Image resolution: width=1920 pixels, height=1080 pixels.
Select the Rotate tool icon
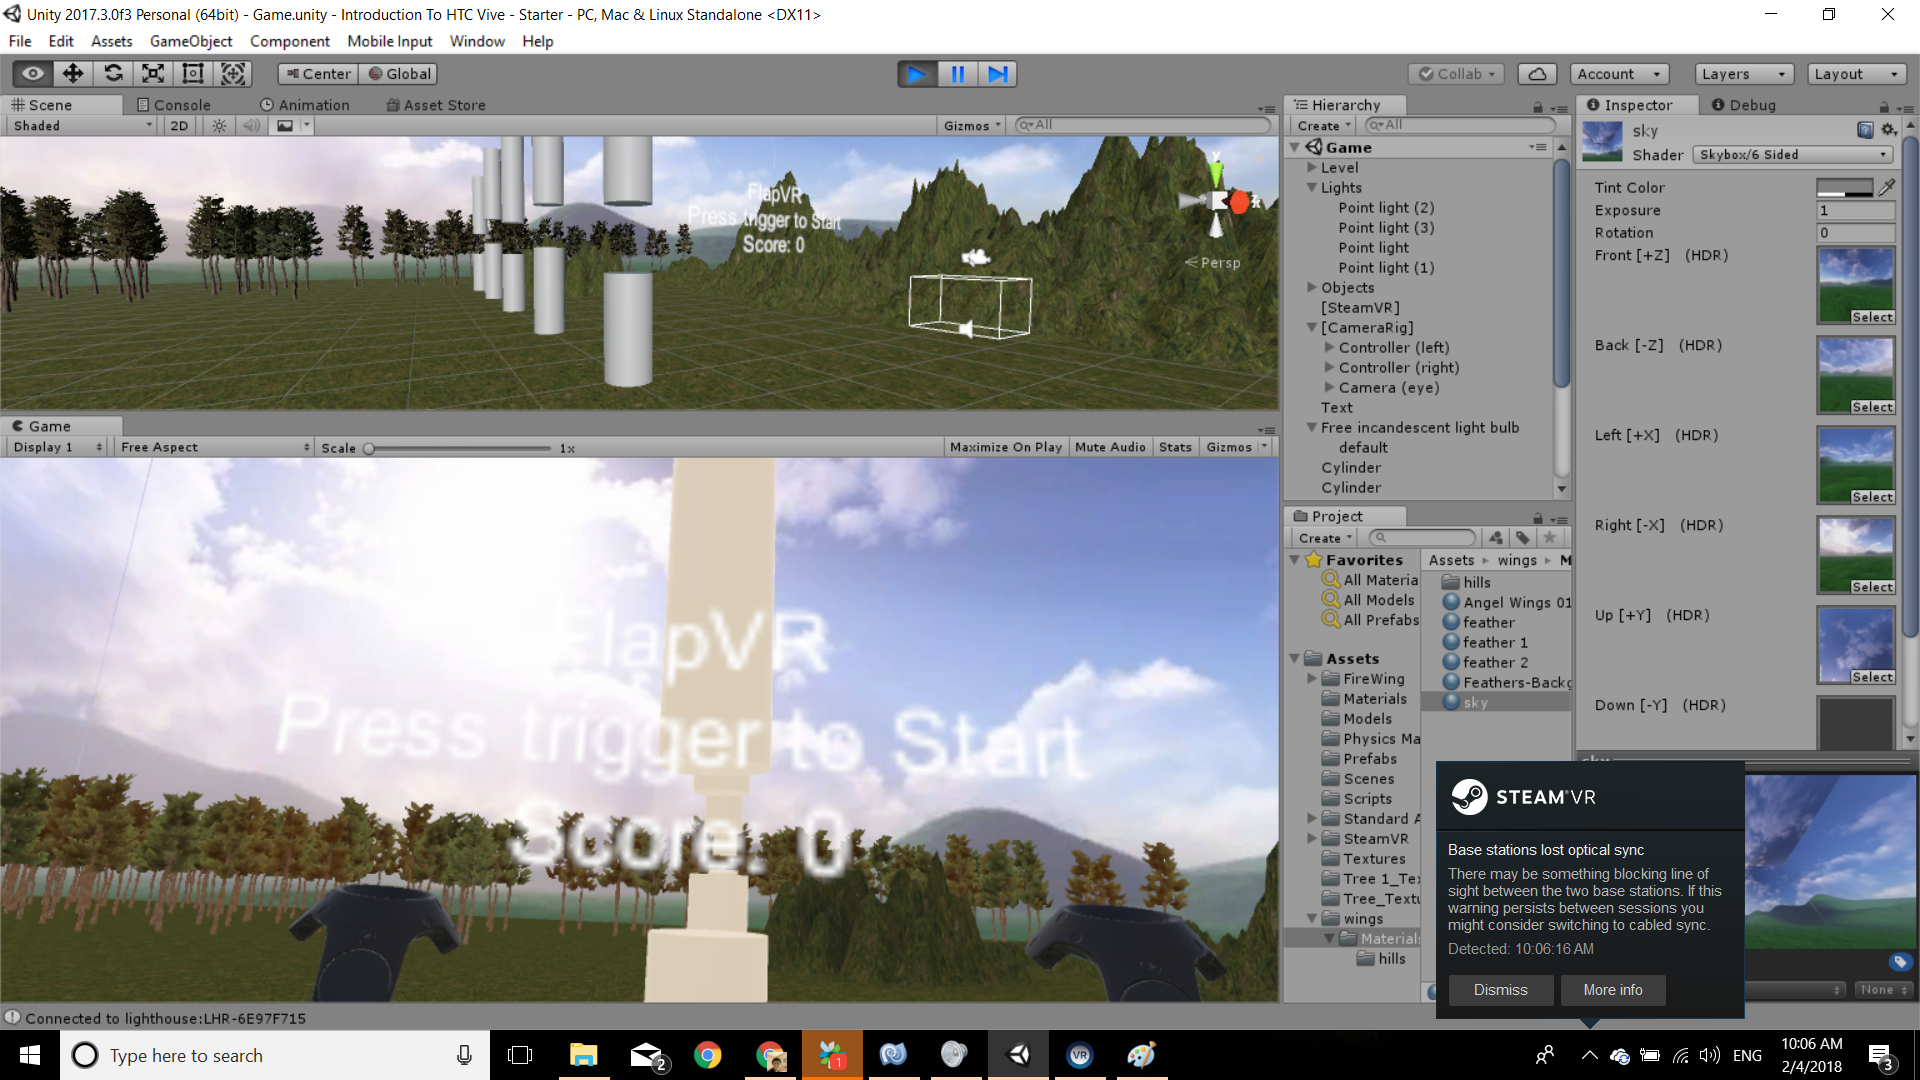pyautogui.click(x=113, y=74)
